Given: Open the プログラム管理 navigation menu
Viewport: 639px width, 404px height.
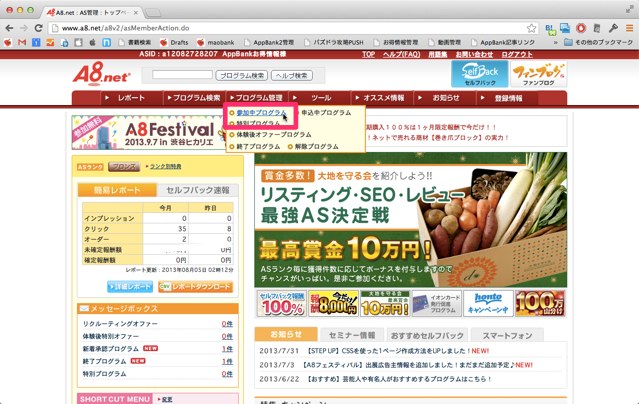Looking at the screenshot, I should coord(257,98).
